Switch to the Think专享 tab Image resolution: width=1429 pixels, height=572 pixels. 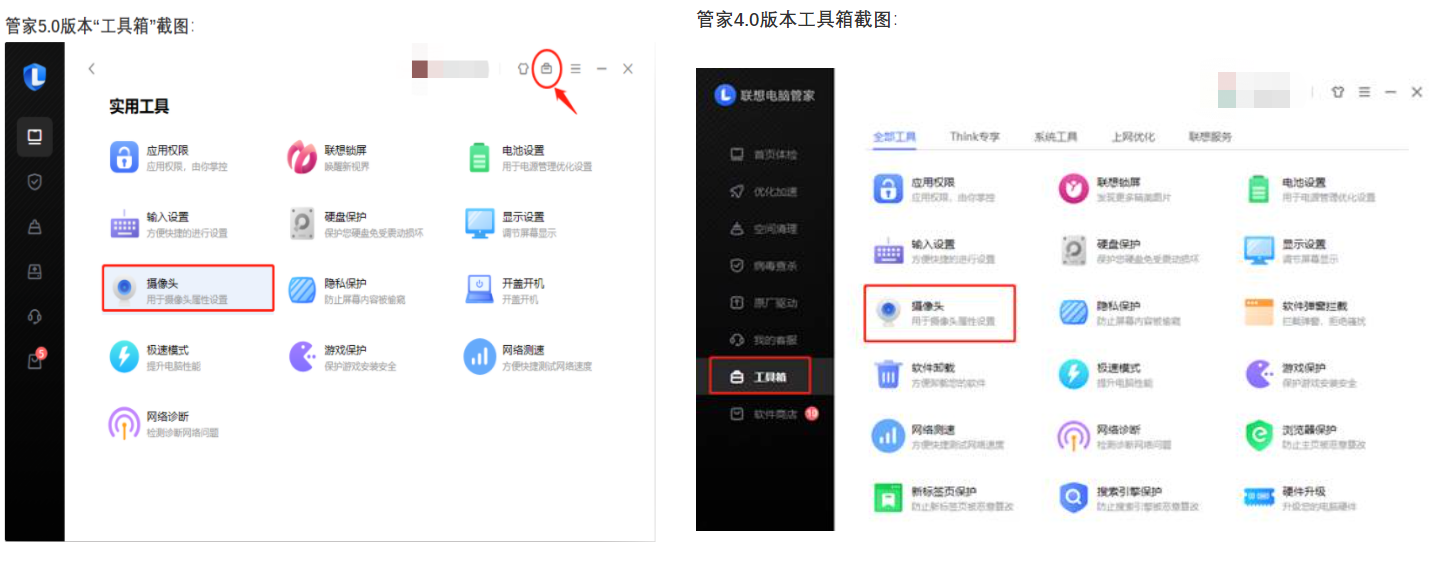(974, 137)
